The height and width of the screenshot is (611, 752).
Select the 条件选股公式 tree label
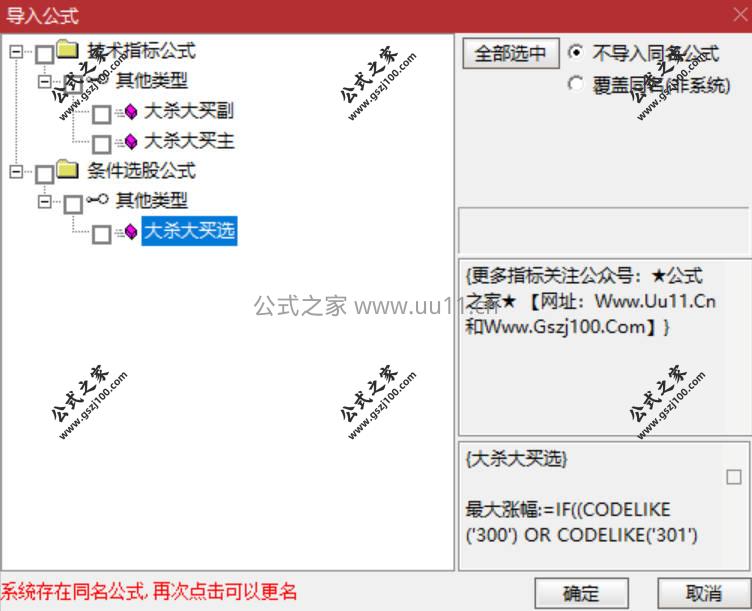pyautogui.click(x=141, y=171)
